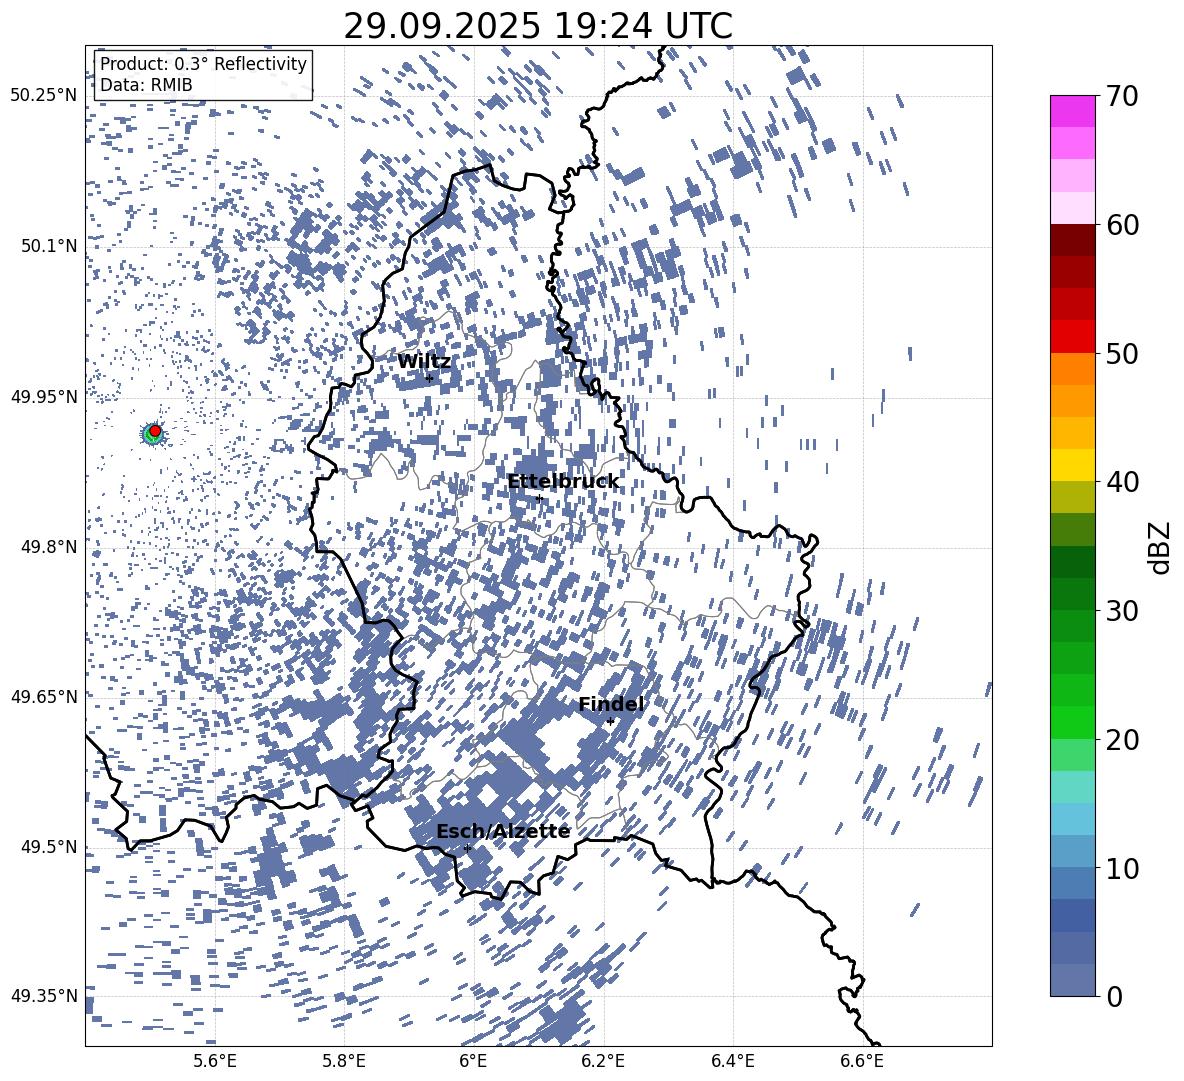Click the 6.6°E longitude label
Image resolution: width=1184 pixels, height=1081 pixels.
[862, 1061]
